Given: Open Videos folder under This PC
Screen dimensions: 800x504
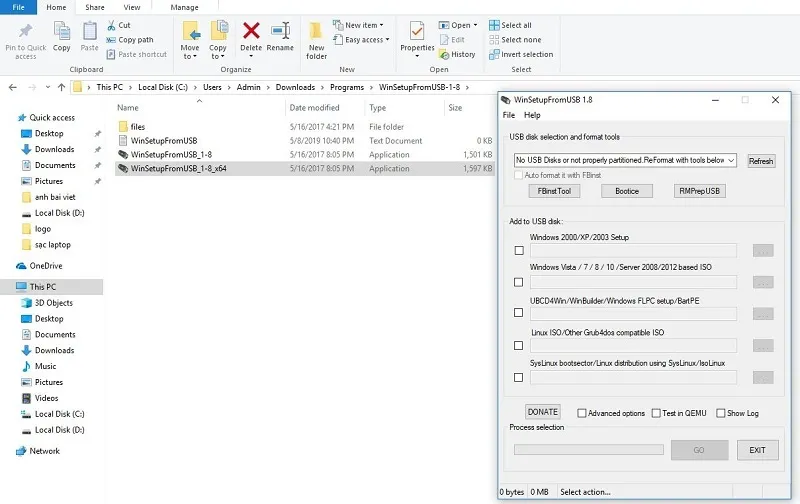Looking at the screenshot, I should [x=40, y=398].
